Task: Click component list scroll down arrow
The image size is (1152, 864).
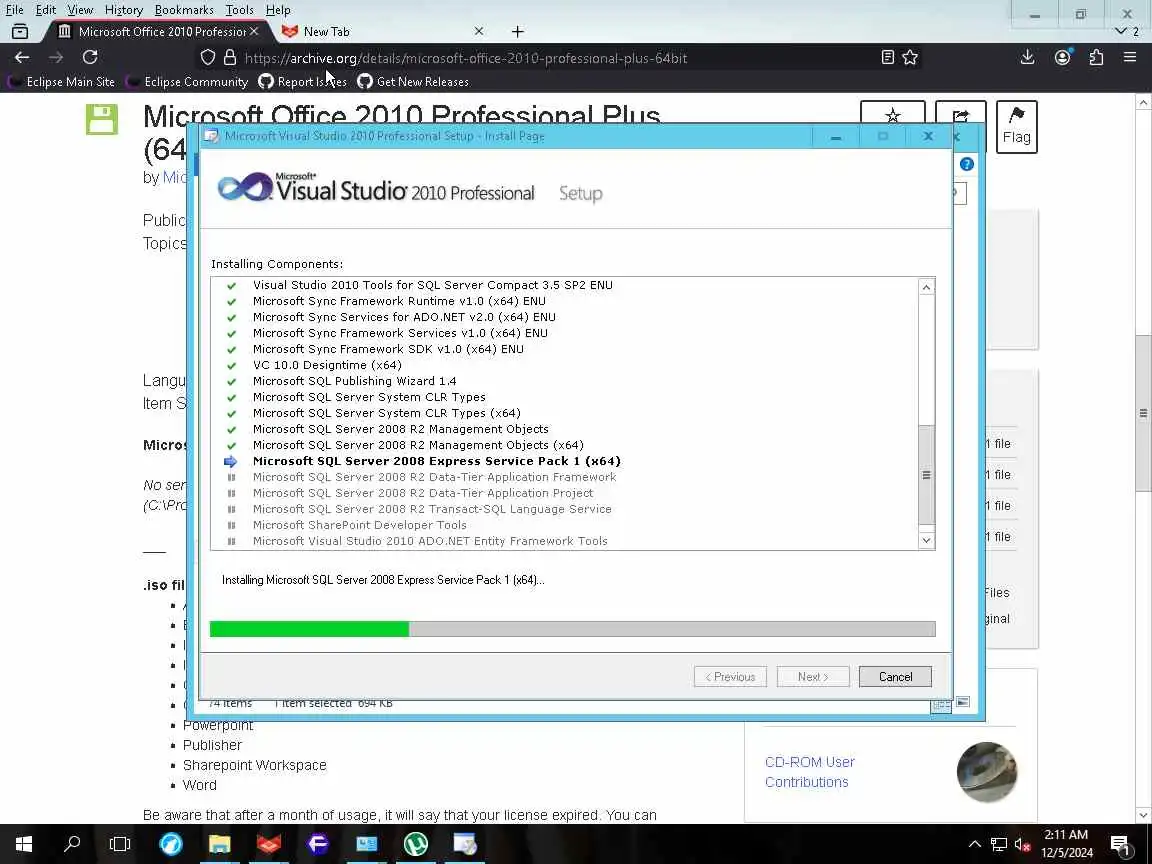Action: (x=926, y=541)
